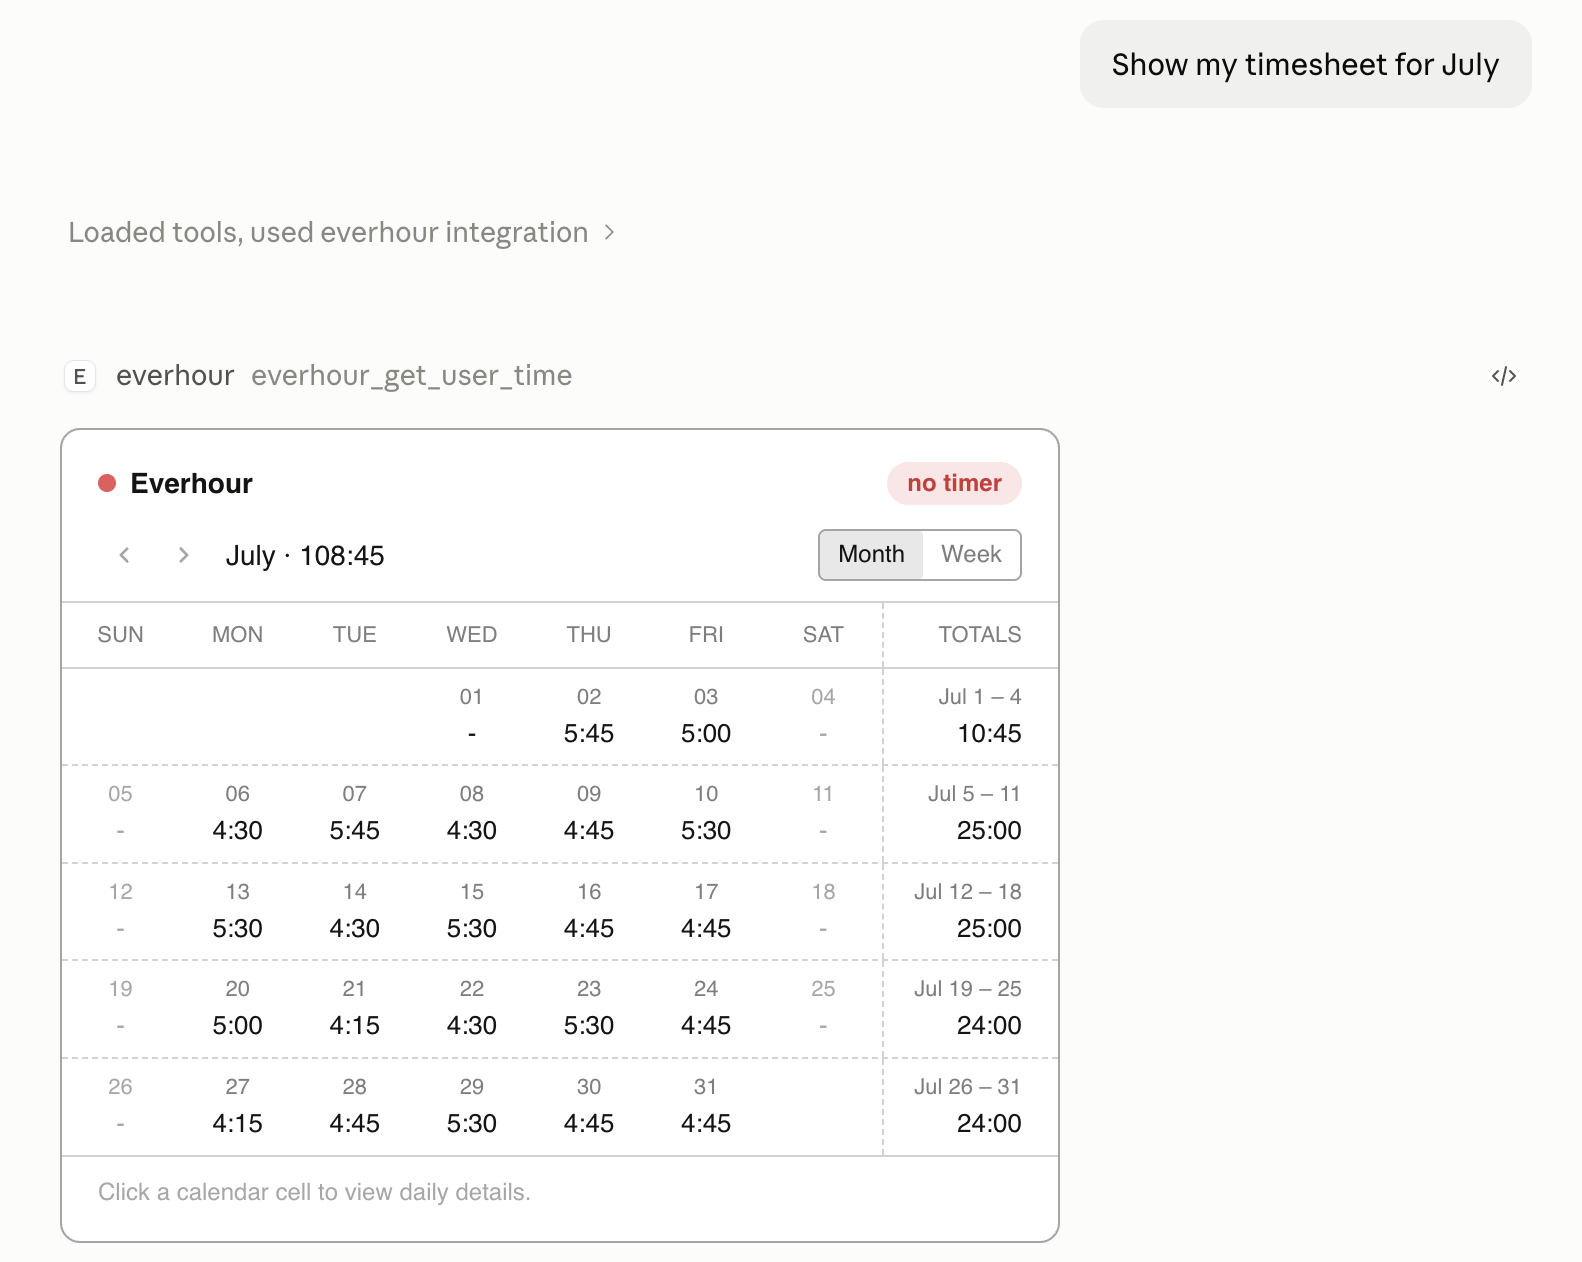The image size is (1582, 1262).
Task: Open July 23 cell with 5:30
Action: point(589,1008)
